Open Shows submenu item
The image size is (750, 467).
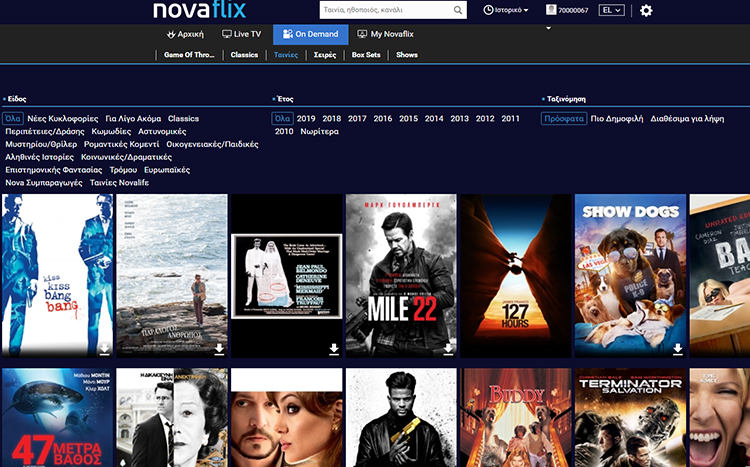407,55
